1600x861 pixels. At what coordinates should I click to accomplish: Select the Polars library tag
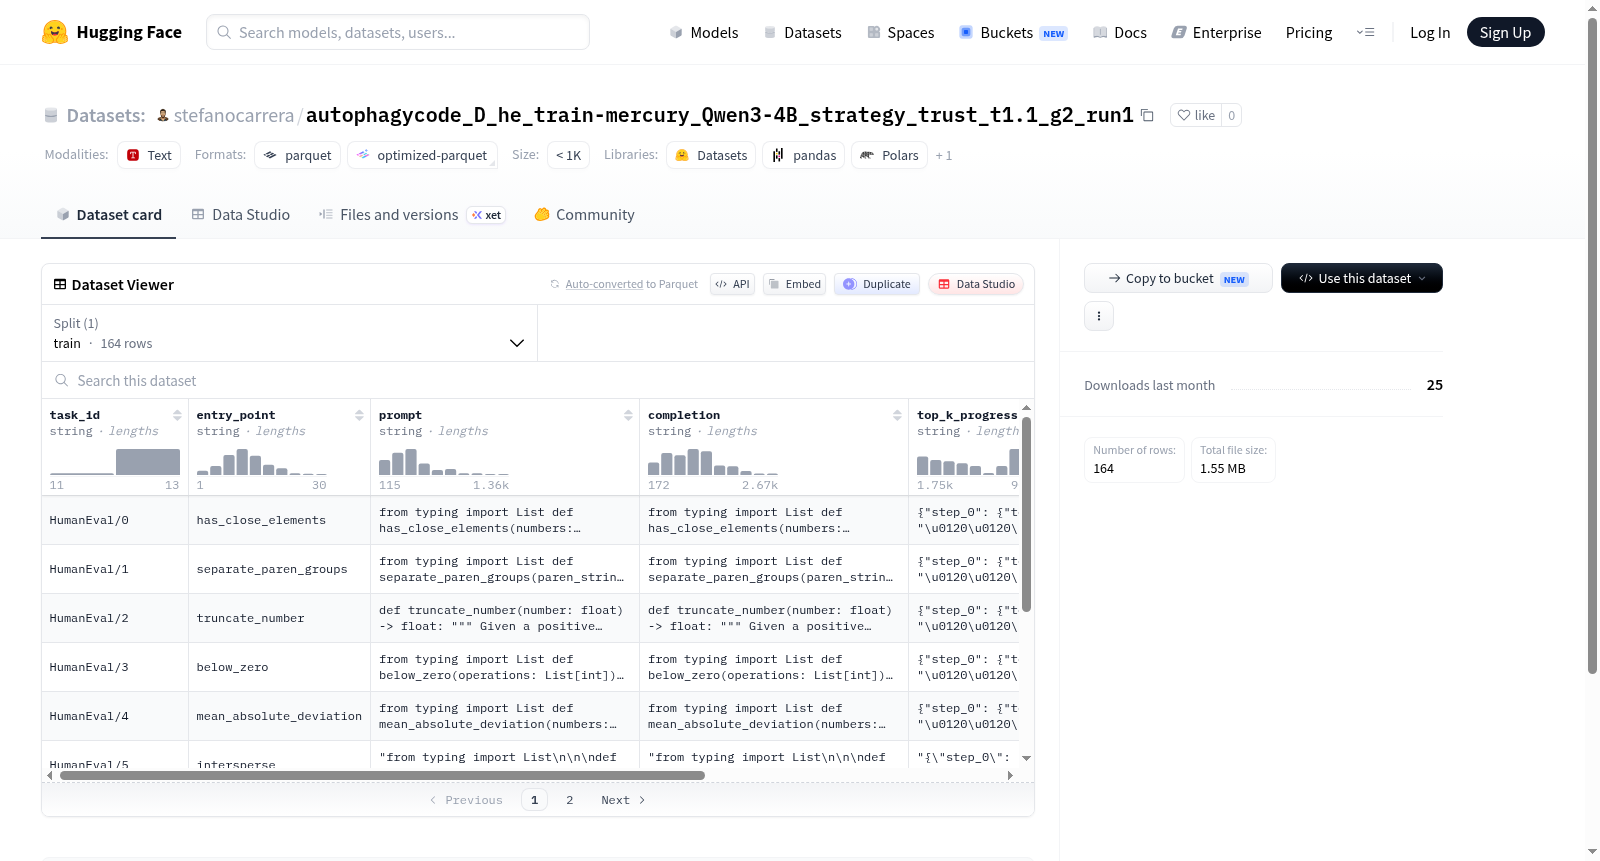click(889, 155)
